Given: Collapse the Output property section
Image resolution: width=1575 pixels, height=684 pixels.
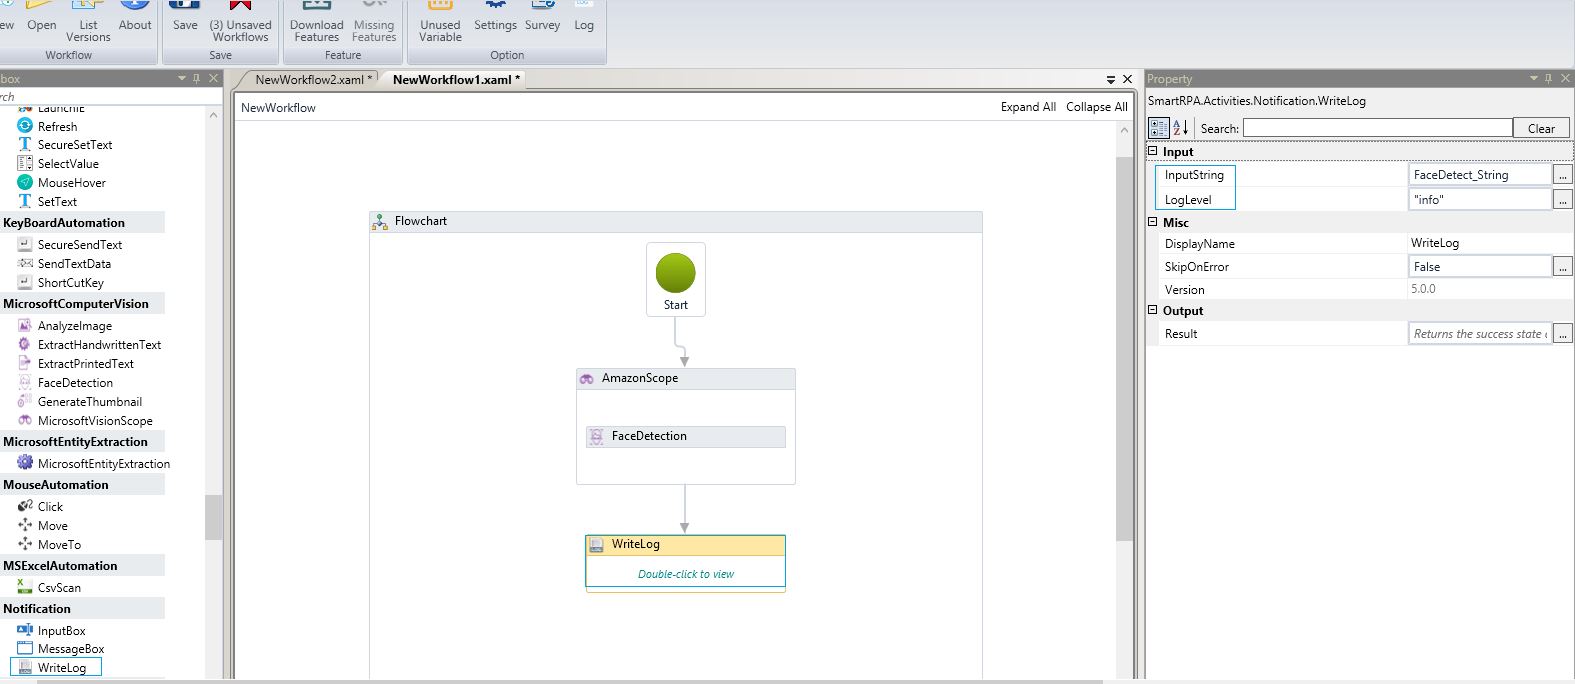Looking at the screenshot, I should [1153, 311].
